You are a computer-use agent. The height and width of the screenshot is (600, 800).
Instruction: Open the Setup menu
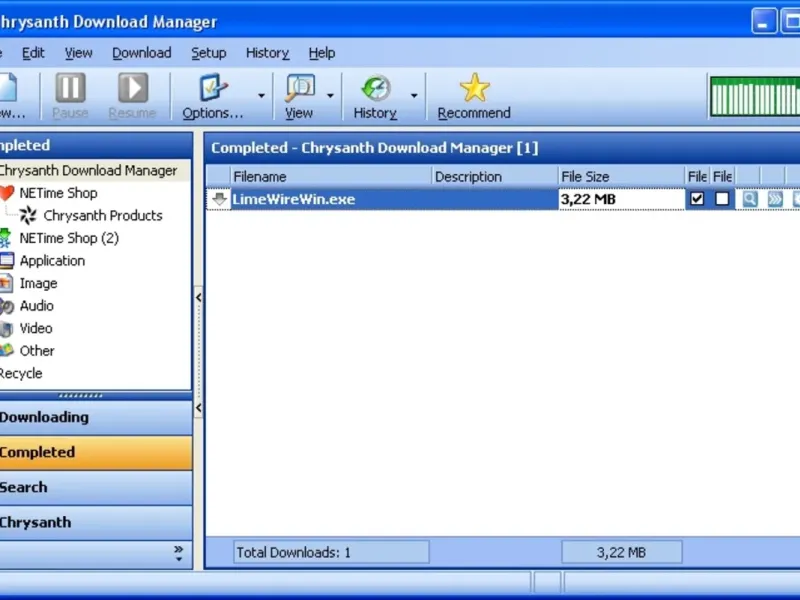click(x=208, y=53)
